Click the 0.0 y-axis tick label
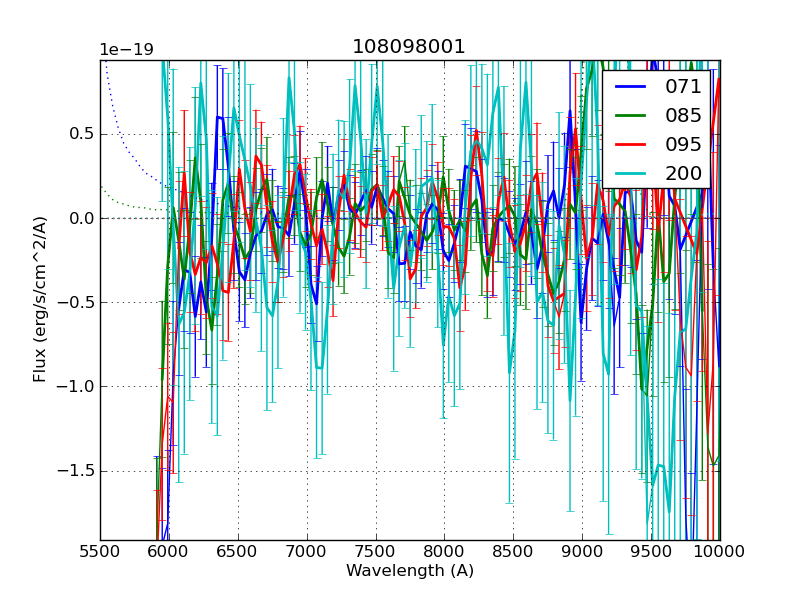 [80, 218]
